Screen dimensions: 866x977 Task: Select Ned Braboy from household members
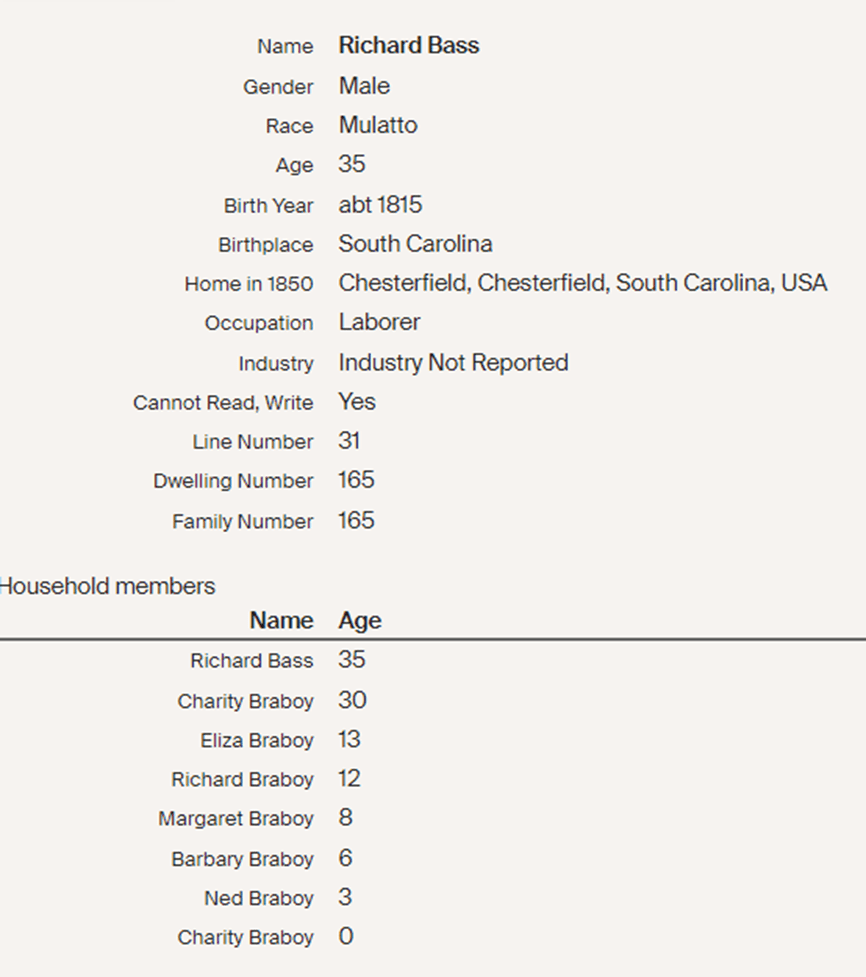258,898
